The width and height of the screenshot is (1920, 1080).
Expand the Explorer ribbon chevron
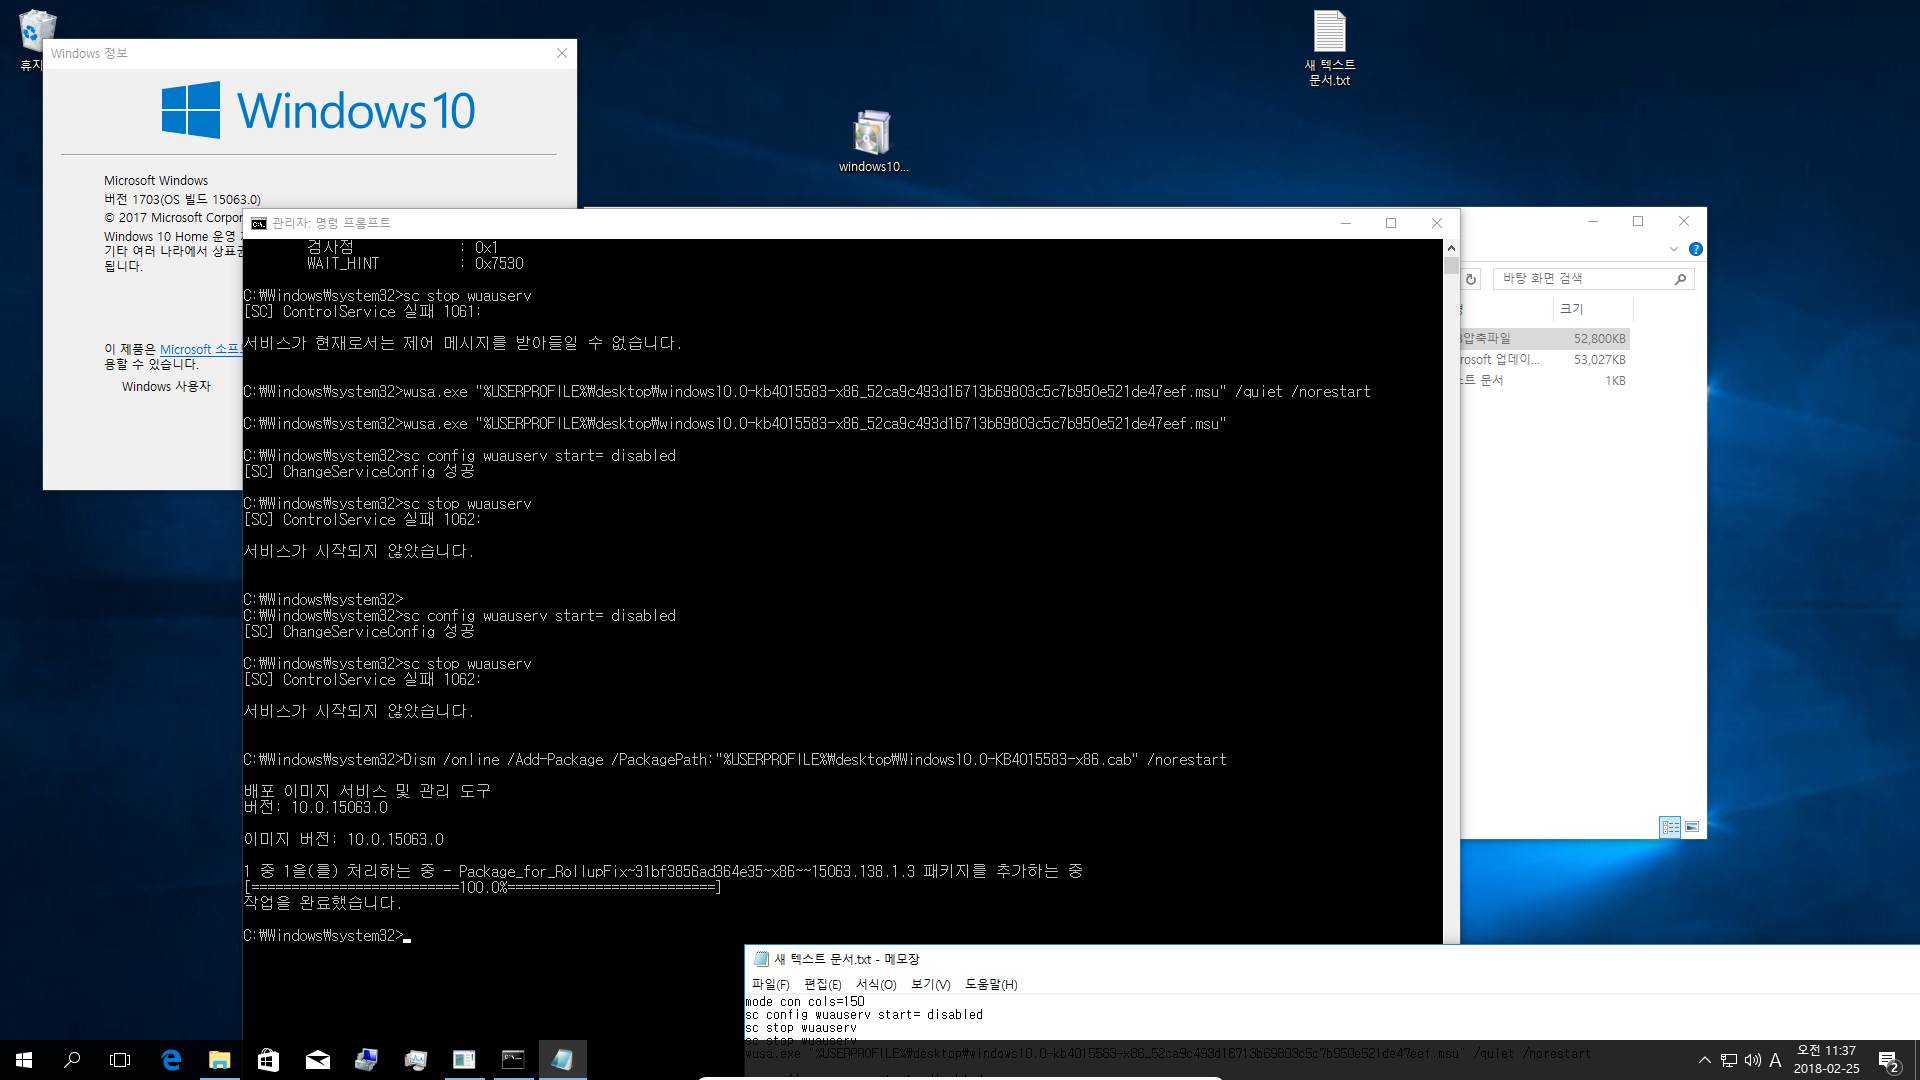[x=1673, y=249]
